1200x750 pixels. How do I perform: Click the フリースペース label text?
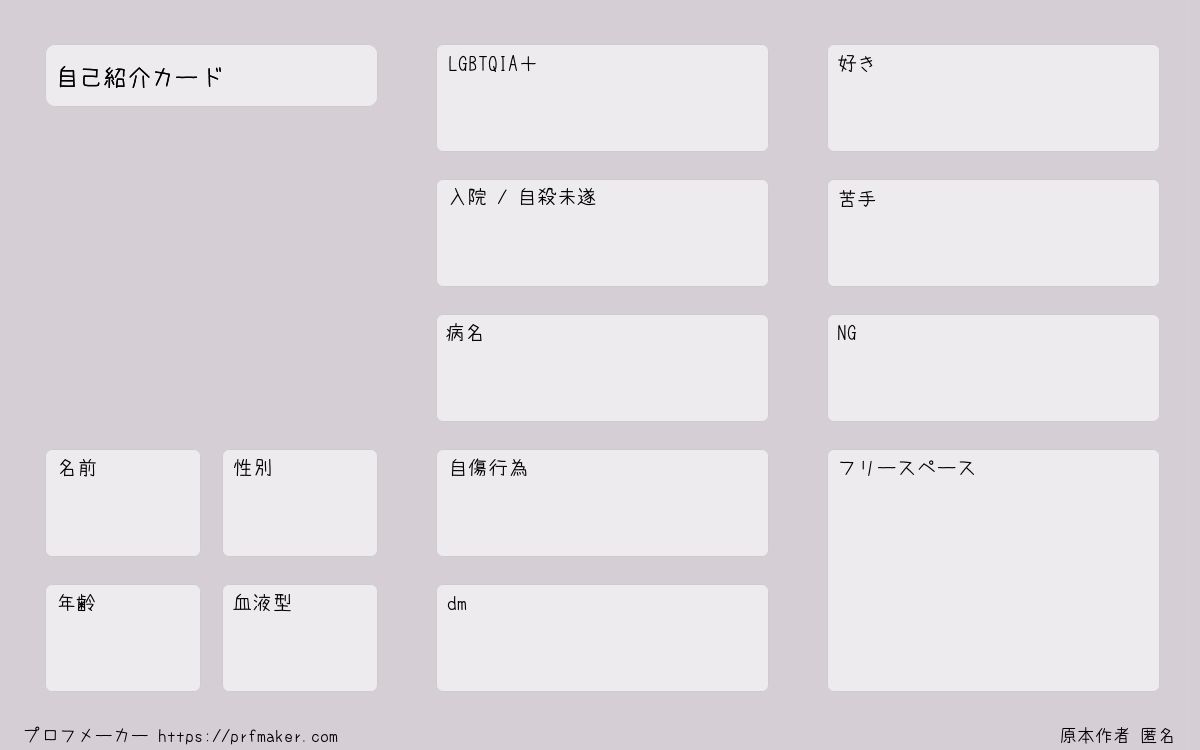coord(907,468)
